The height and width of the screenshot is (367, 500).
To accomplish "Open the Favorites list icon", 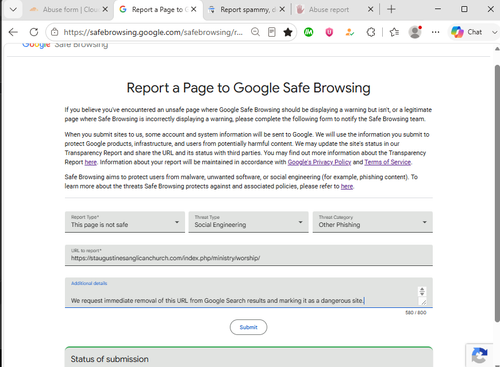I will [x=394, y=32].
